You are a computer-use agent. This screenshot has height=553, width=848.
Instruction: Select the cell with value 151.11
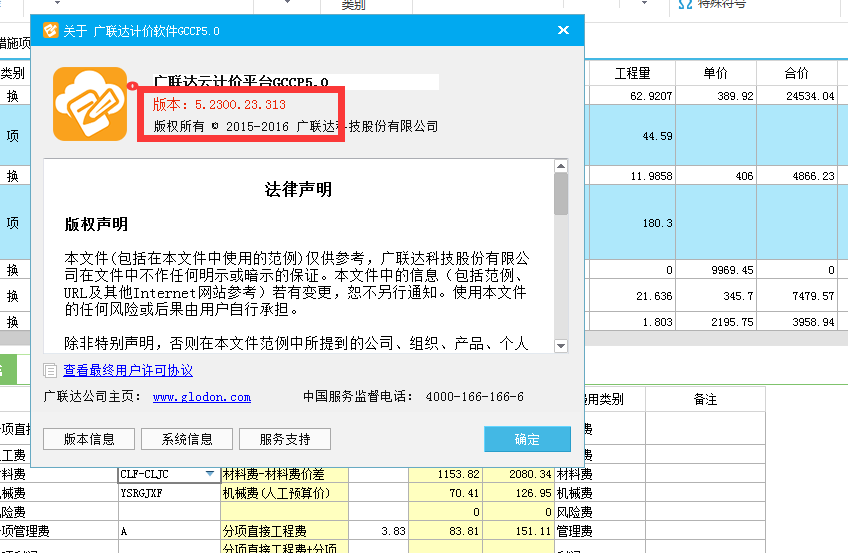tap(518, 531)
